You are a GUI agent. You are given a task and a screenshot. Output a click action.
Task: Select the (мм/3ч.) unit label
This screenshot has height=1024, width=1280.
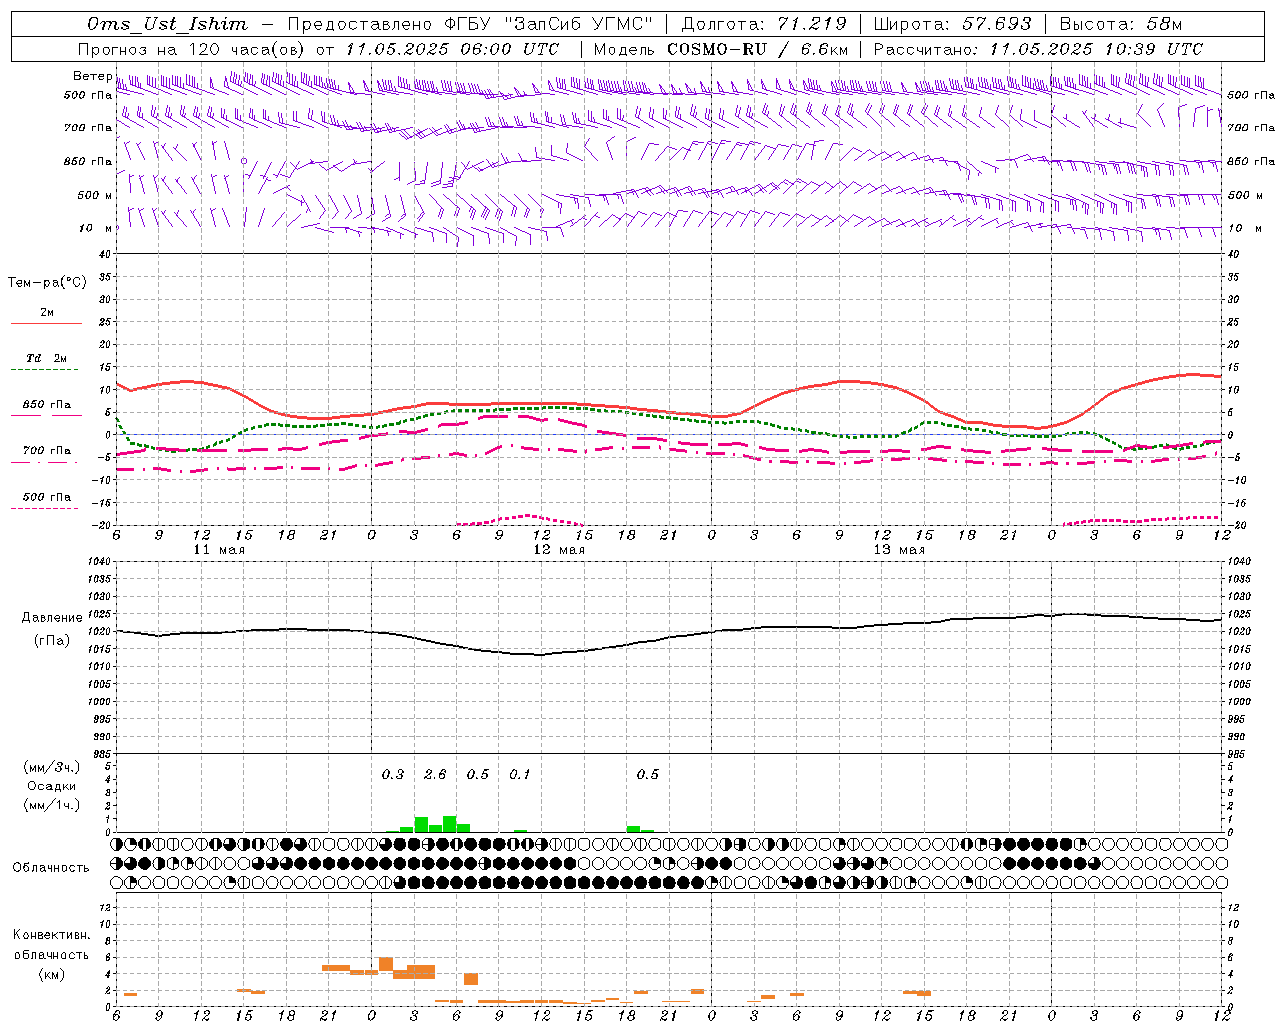pos(52,767)
